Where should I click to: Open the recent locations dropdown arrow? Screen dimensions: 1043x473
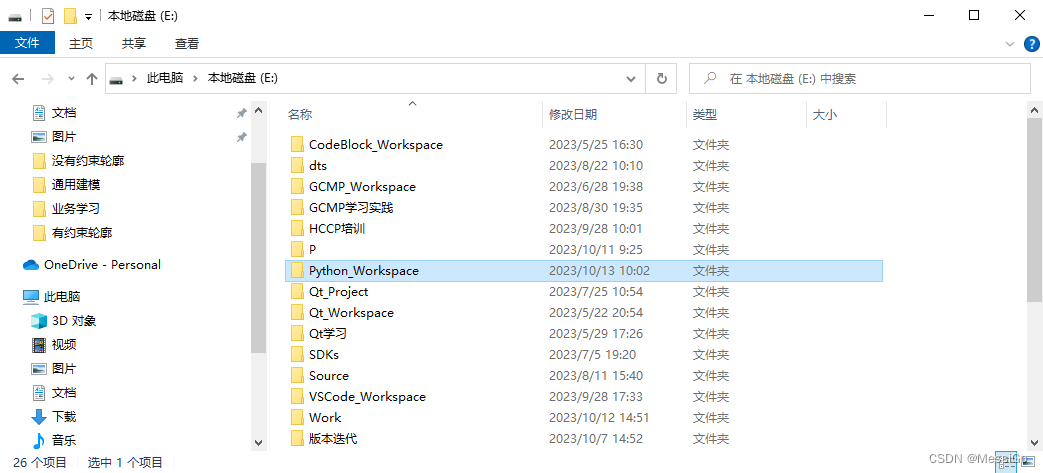[x=71, y=79]
